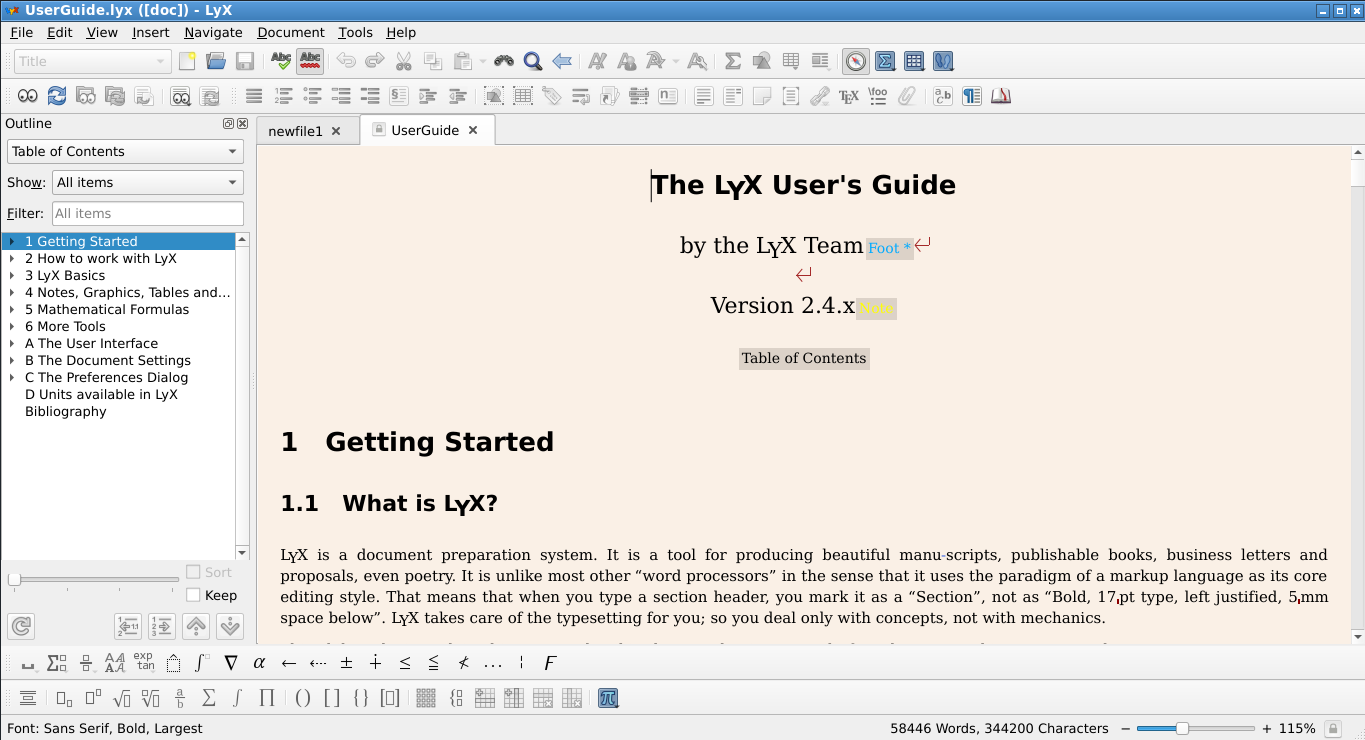Click the Greek alpha symbol icon
This screenshot has height=740, width=1365.
pyautogui.click(x=259, y=663)
